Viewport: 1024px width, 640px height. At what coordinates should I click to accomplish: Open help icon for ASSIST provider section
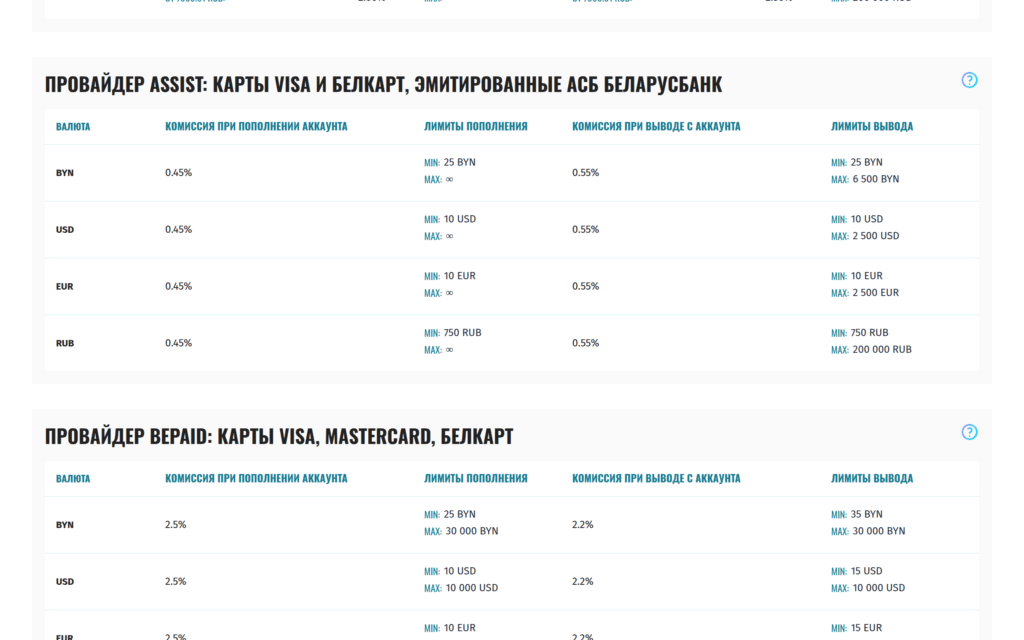pyautogui.click(x=969, y=80)
